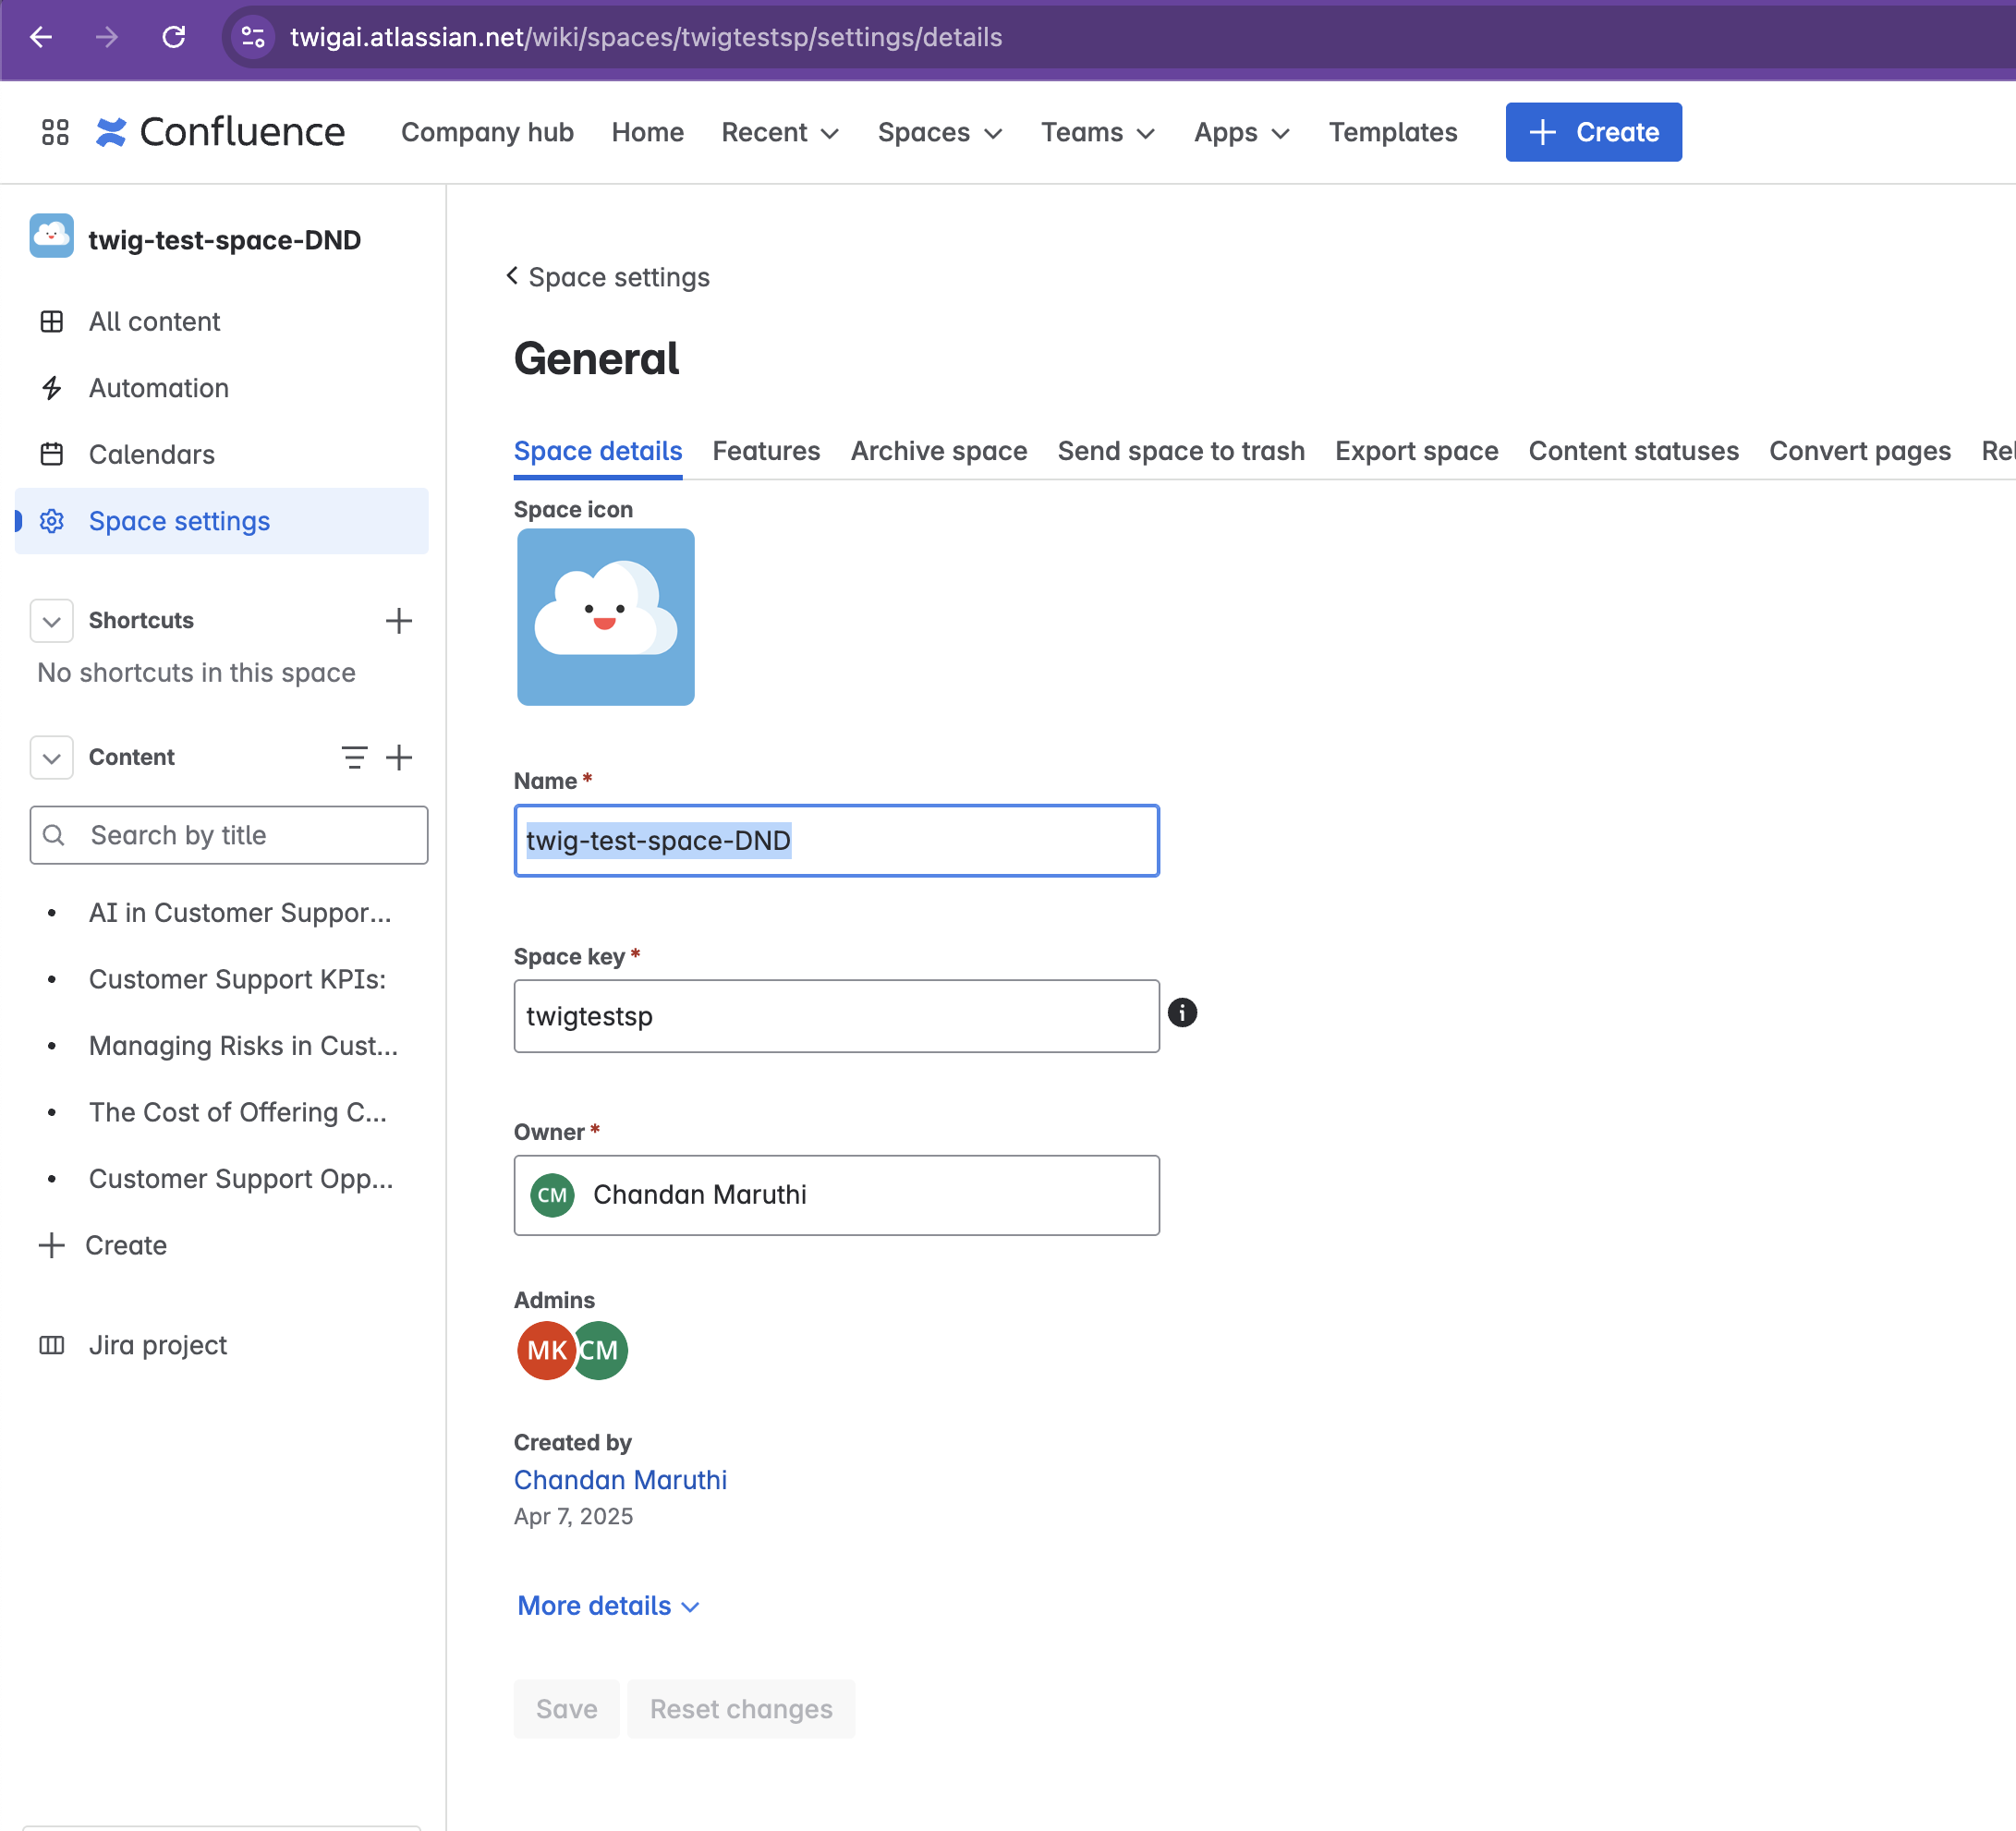Viewport: 2016px width, 1831px height.
Task: Switch to the Features tab
Action: tap(765, 451)
